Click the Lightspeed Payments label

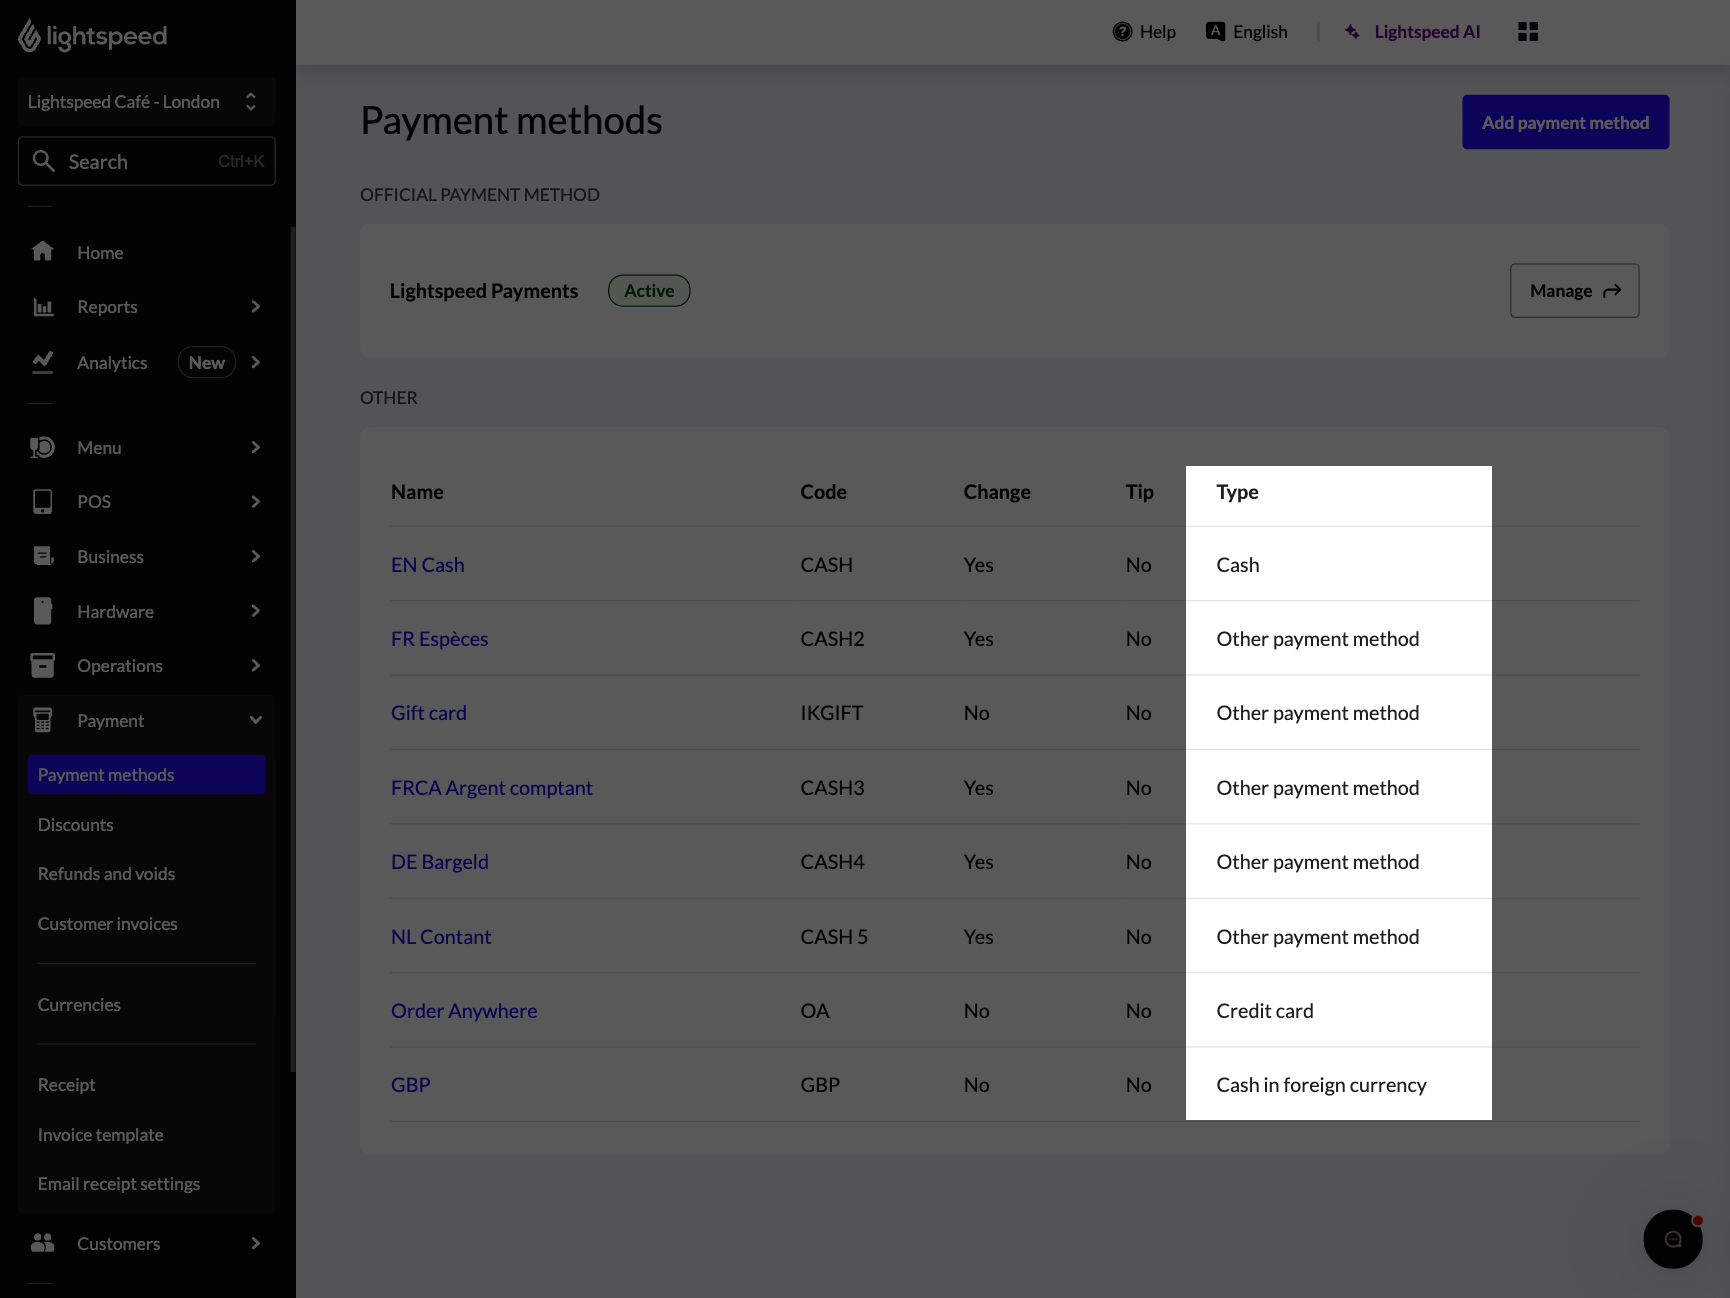coord(484,291)
